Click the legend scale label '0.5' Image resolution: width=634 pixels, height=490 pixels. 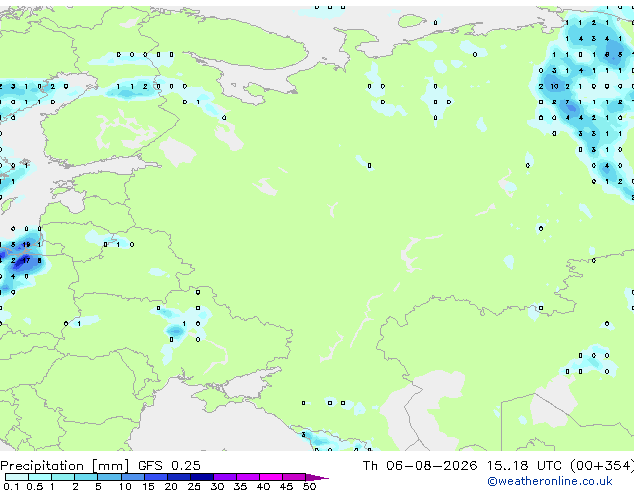(x=35, y=486)
